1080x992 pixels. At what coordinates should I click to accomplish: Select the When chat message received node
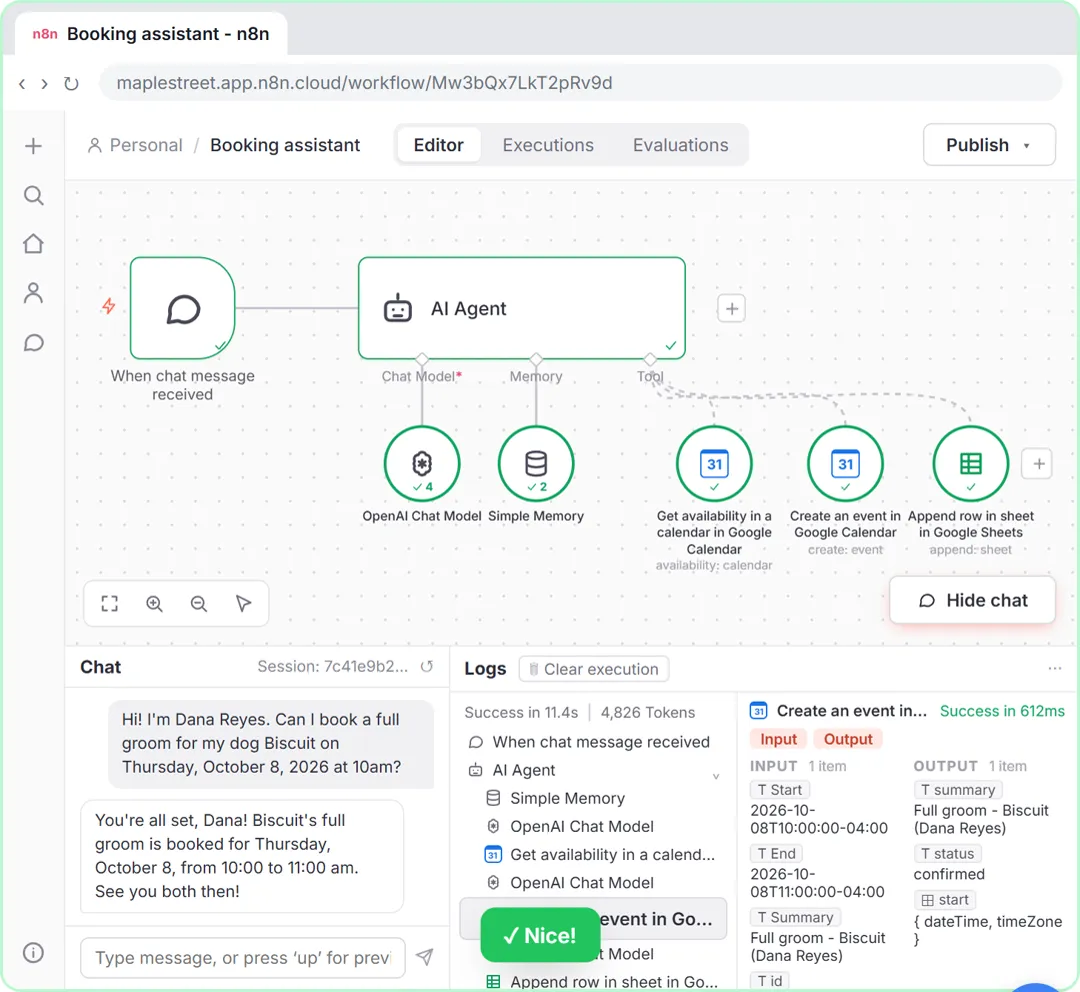183,308
